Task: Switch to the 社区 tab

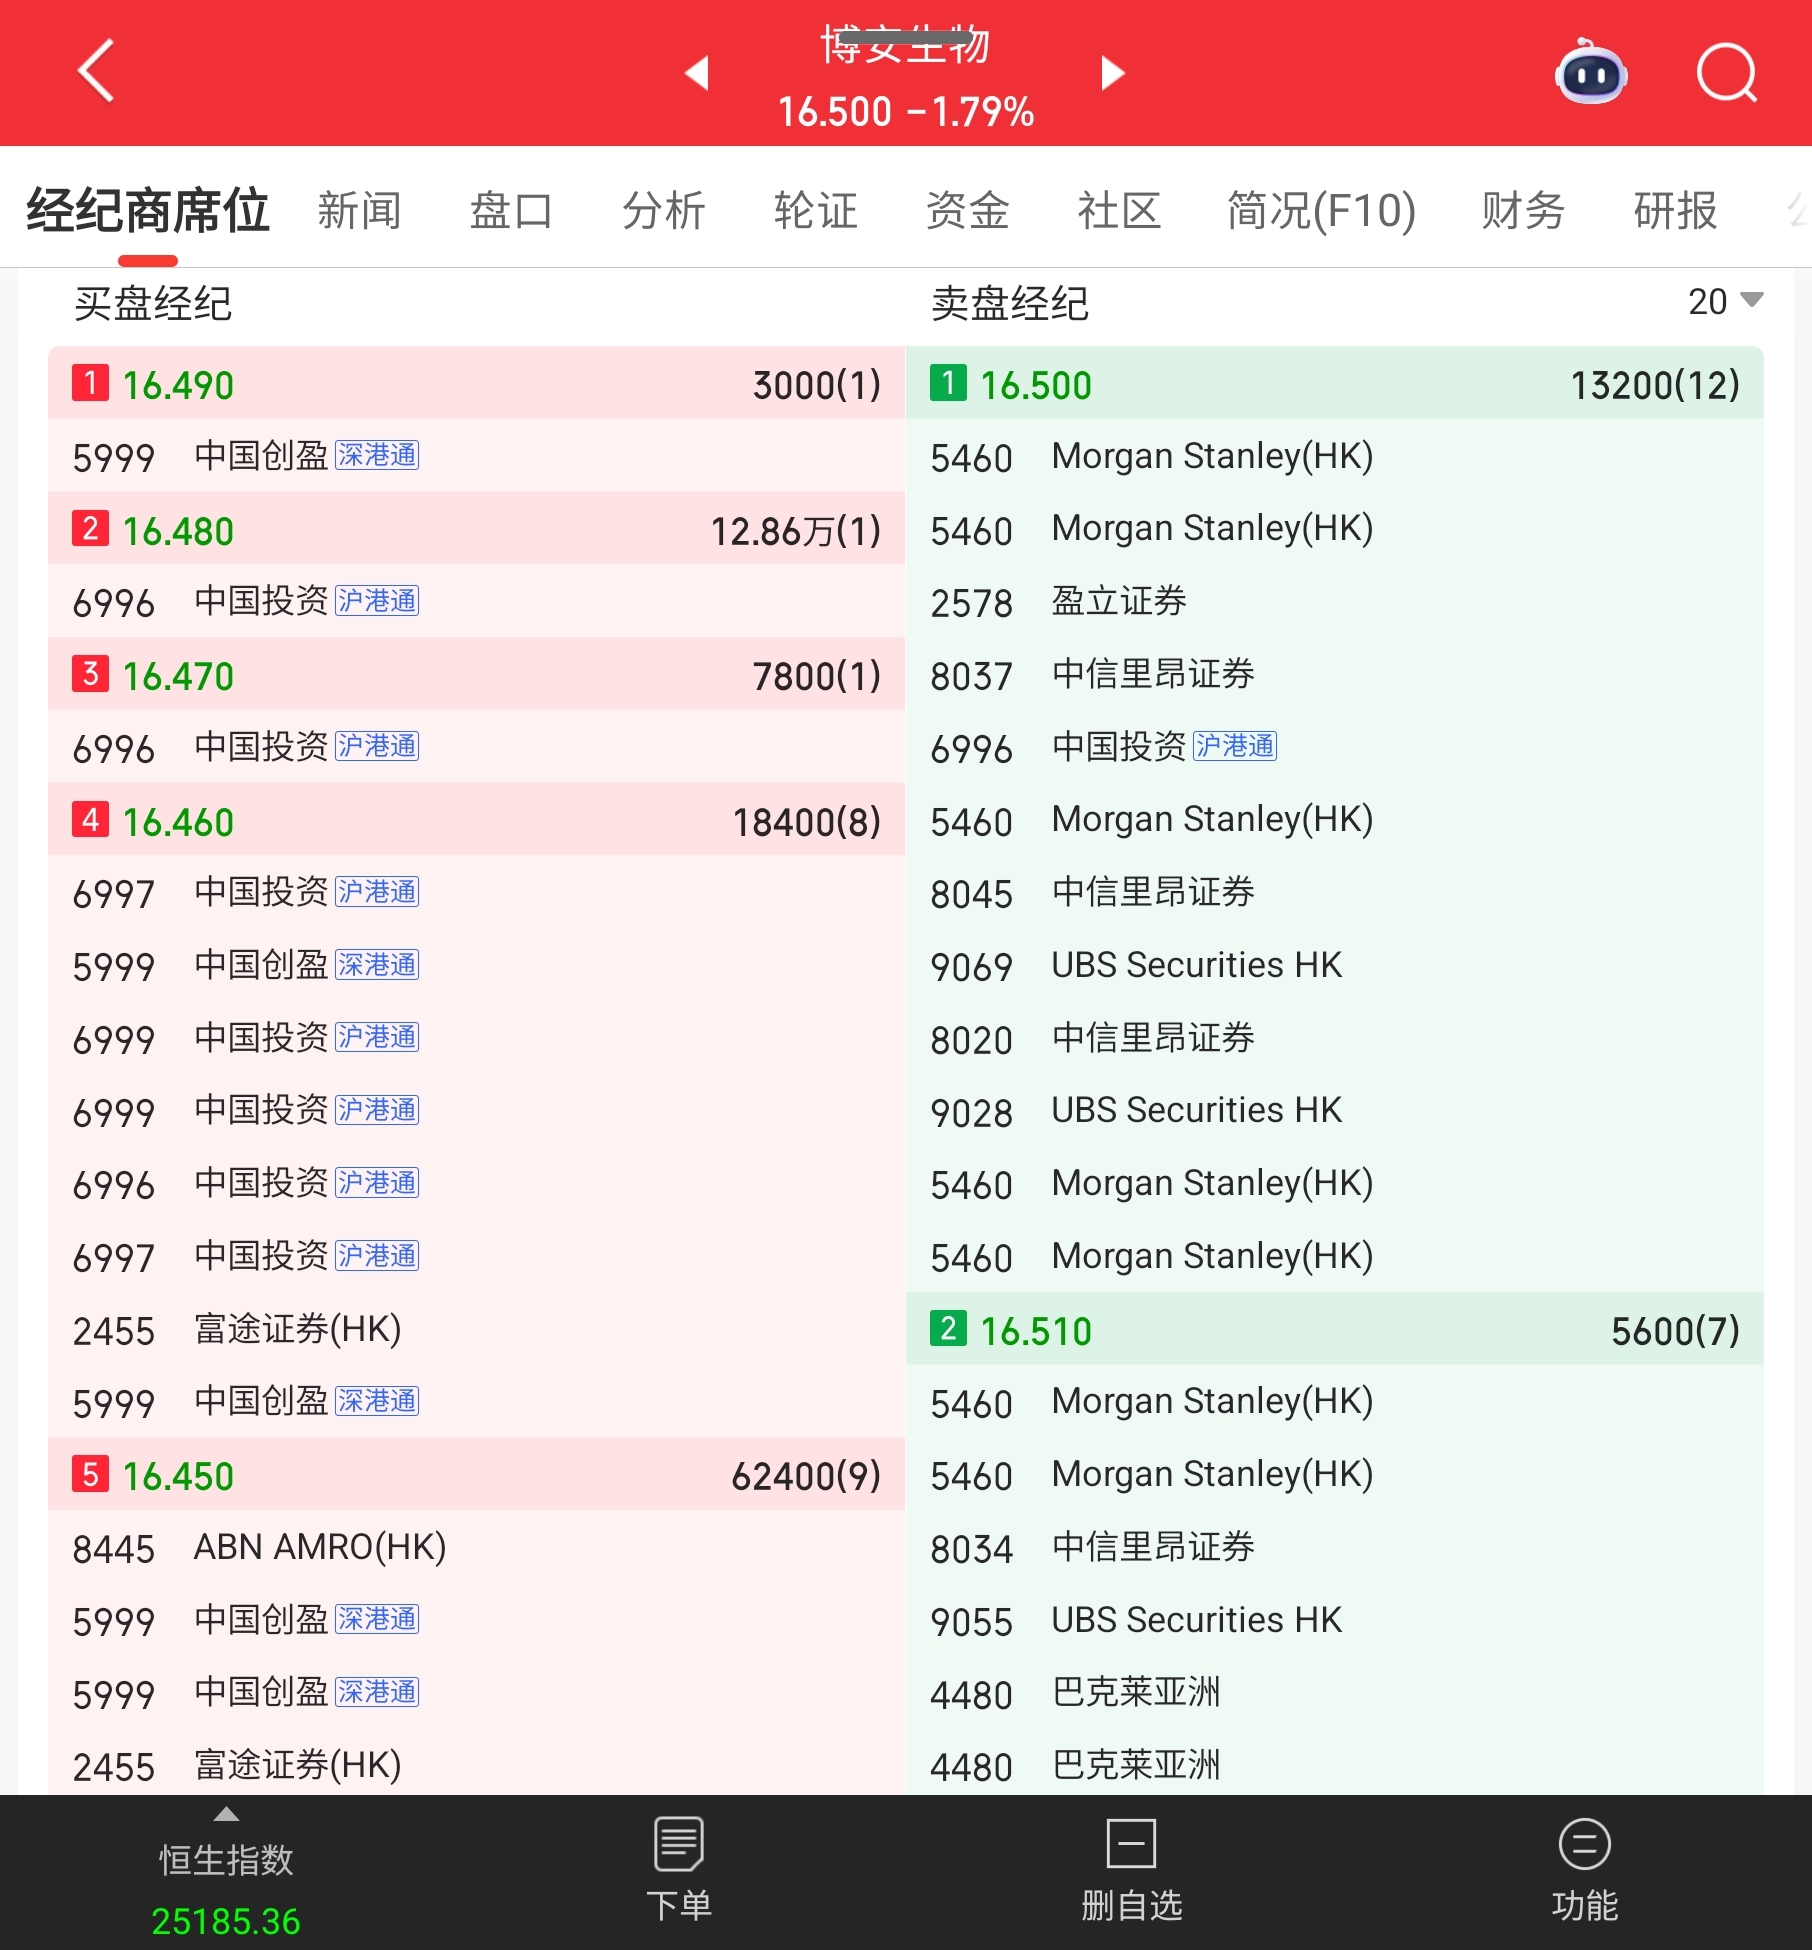Action: (x=1119, y=211)
